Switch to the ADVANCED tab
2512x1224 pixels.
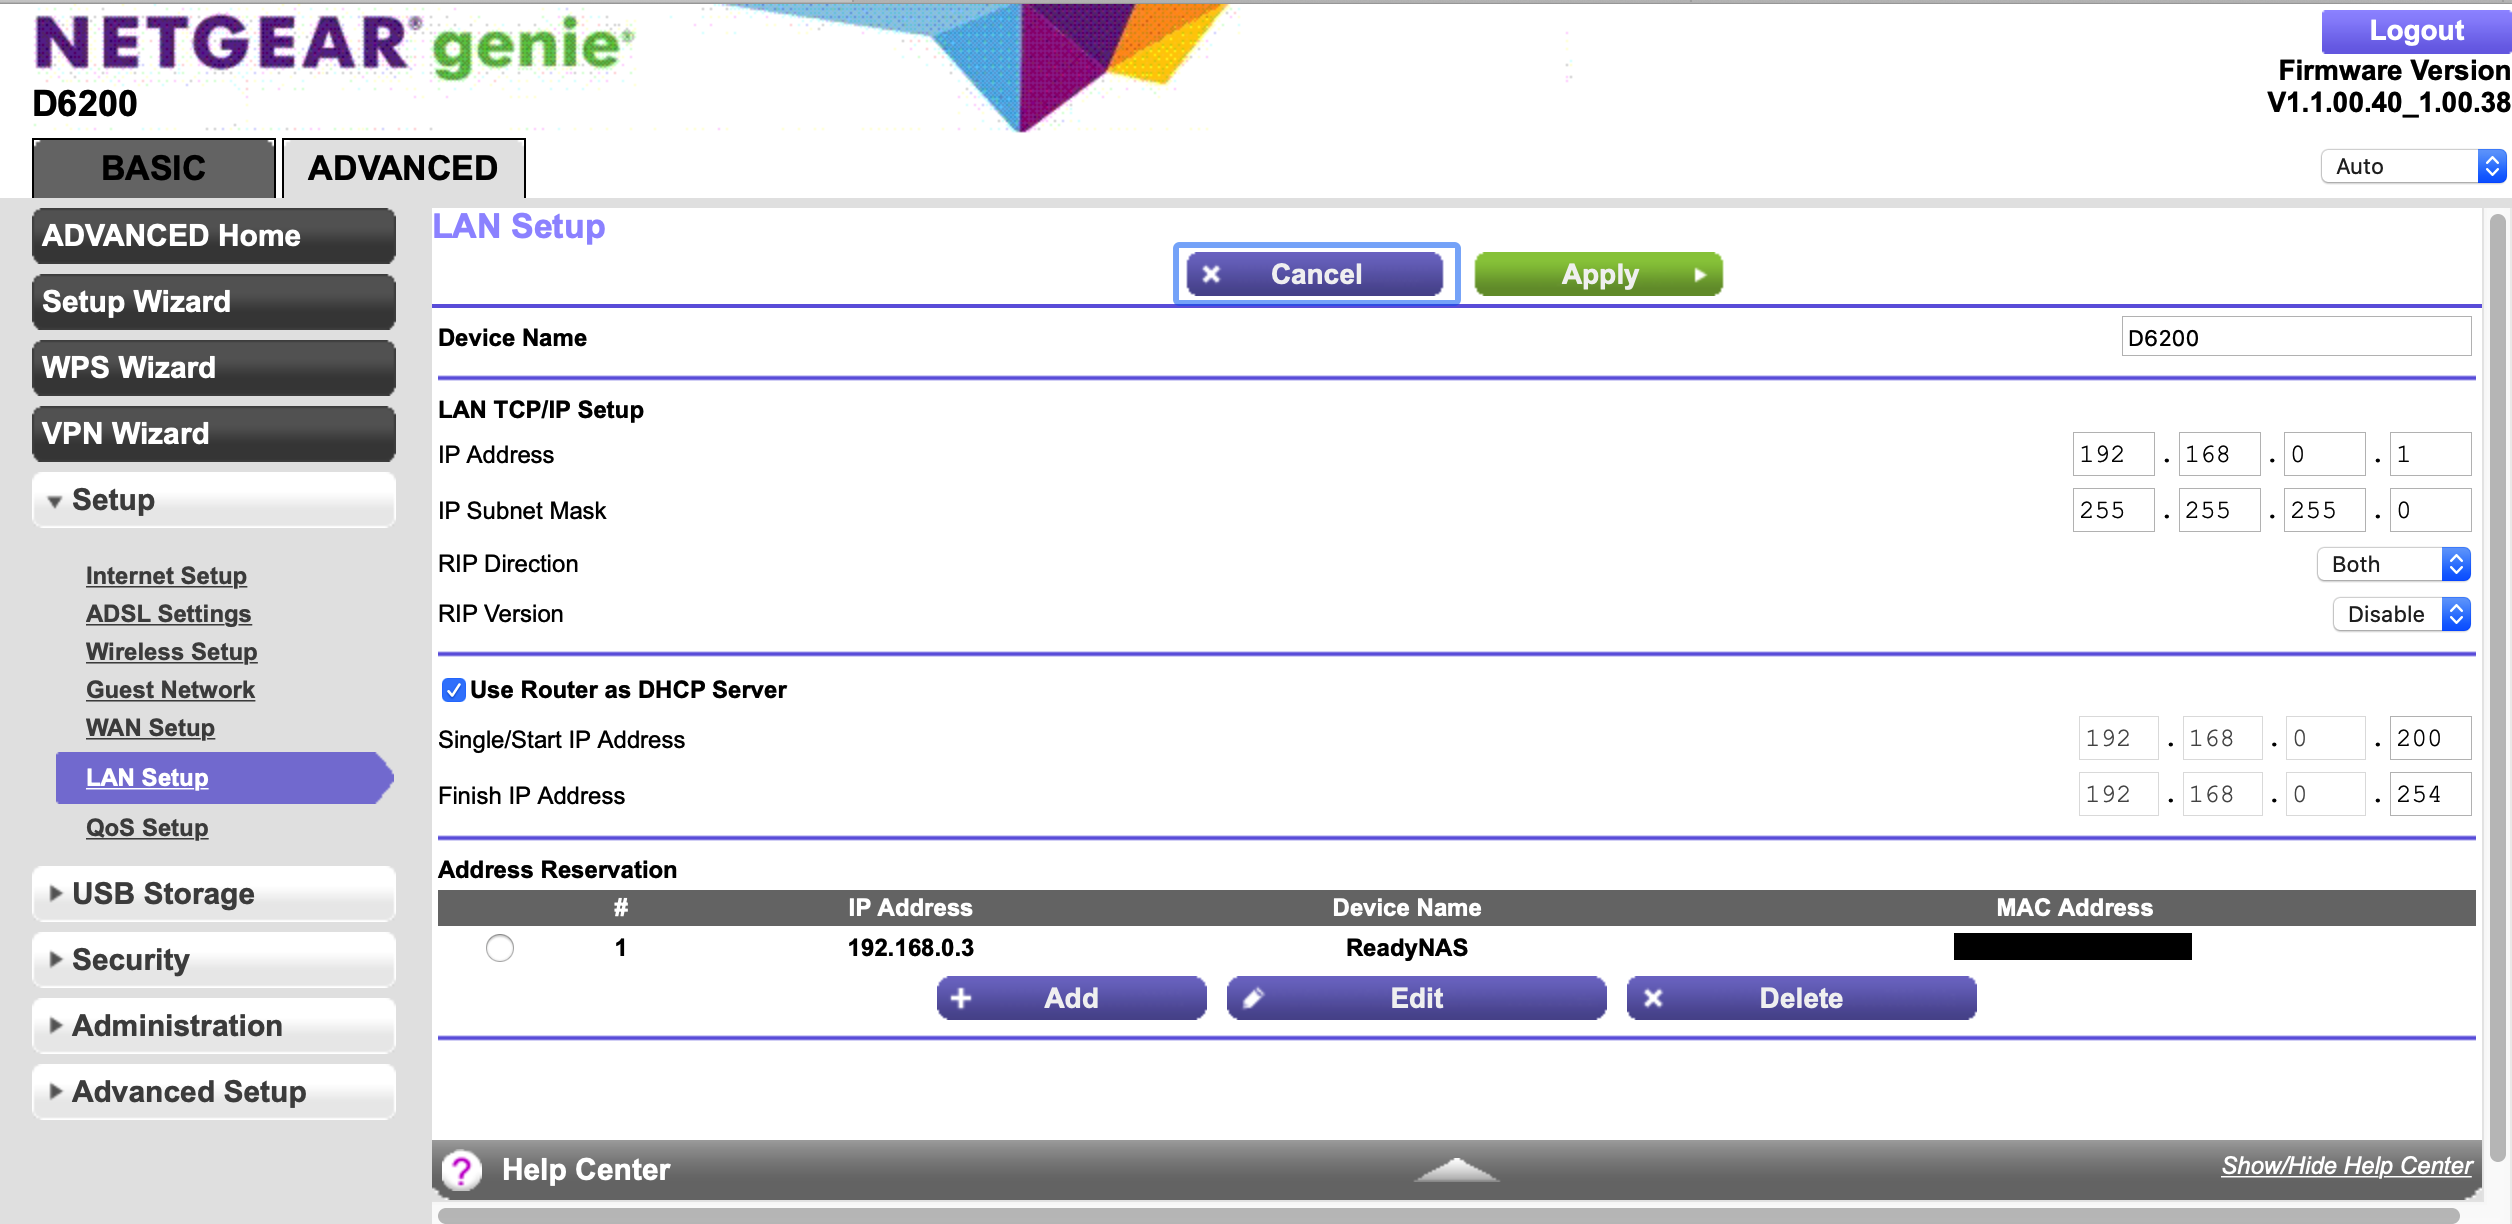[403, 168]
